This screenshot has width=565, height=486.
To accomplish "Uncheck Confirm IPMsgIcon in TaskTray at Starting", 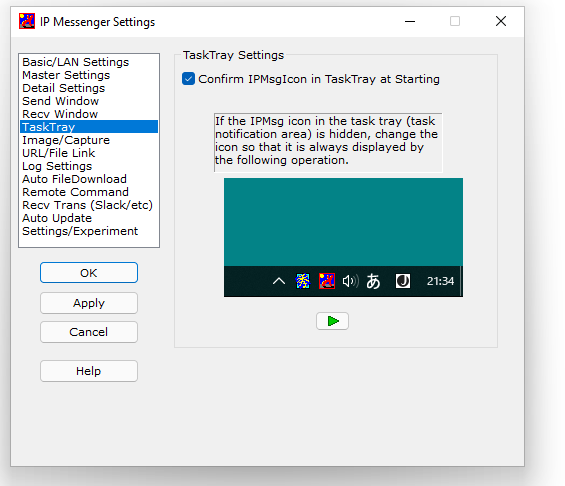I will 188,79.
